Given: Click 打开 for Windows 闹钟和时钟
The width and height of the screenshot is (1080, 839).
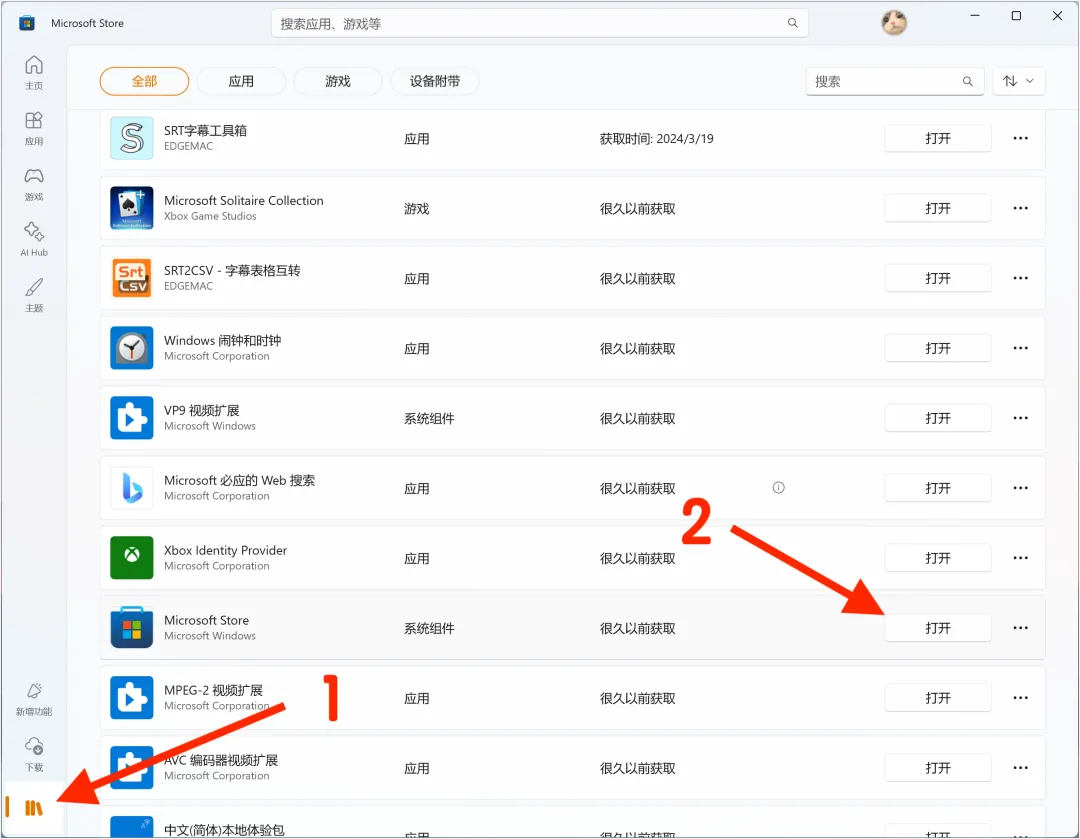Looking at the screenshot, I should (x=938, y=348).
